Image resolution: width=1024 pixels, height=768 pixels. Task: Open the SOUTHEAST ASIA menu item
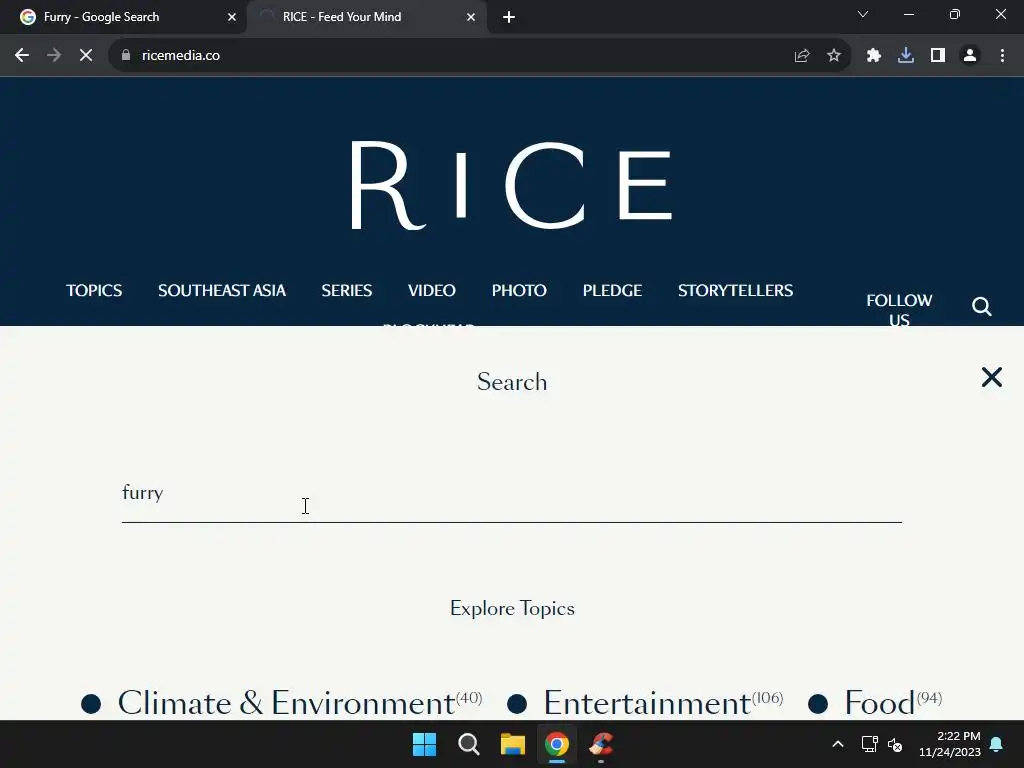point(222,291)
